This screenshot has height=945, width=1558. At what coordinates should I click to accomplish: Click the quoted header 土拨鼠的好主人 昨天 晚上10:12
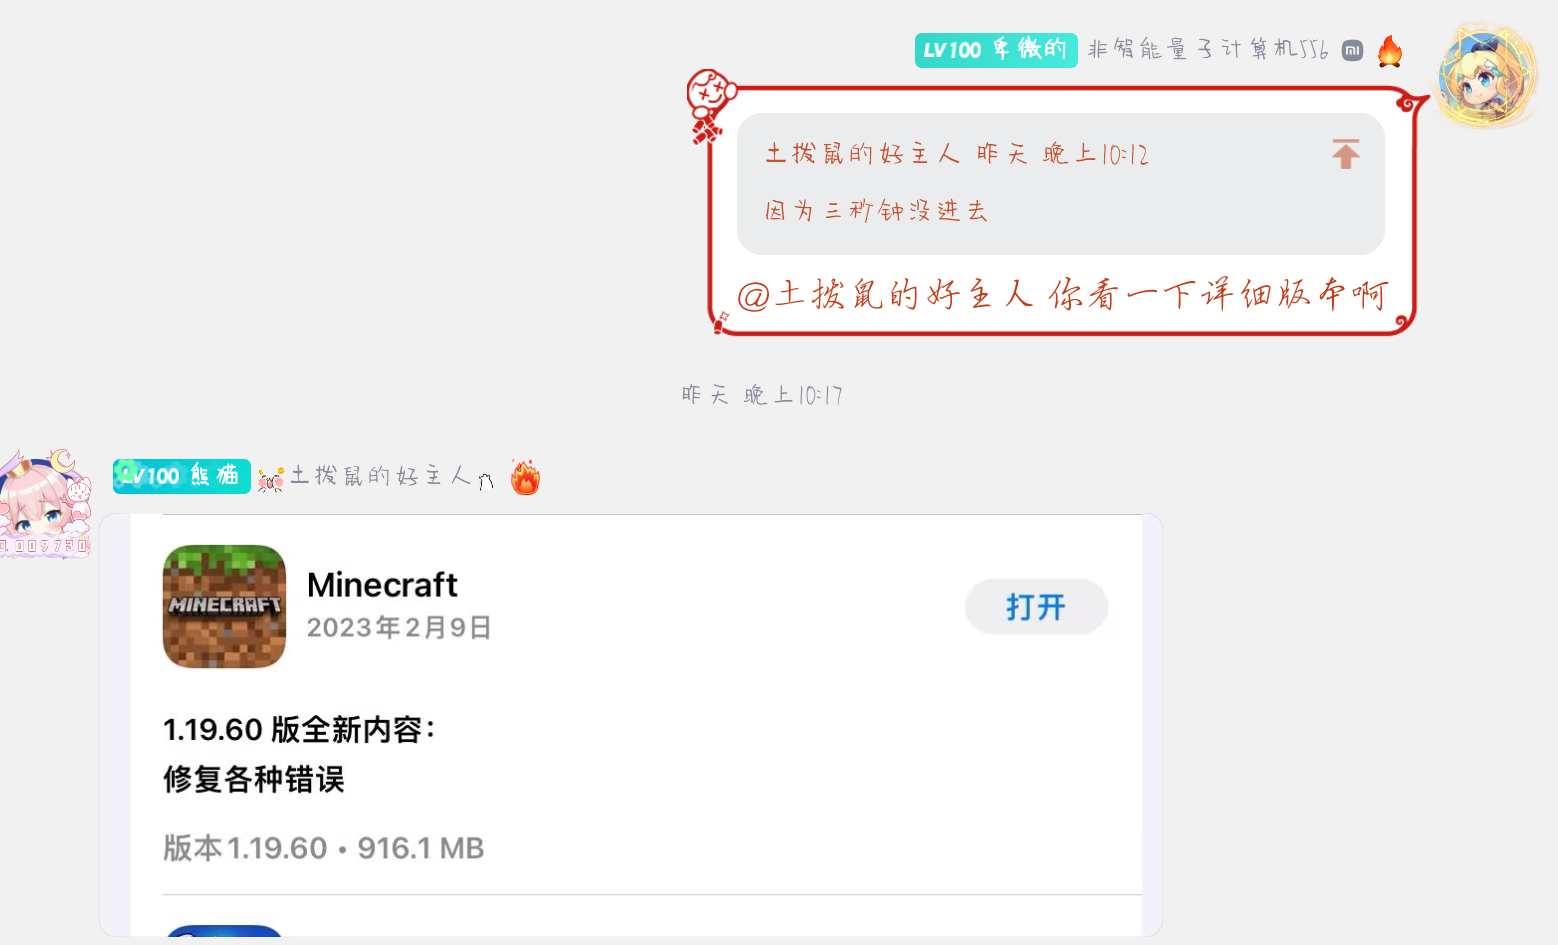pyautogui.click(x=957, y=154)
